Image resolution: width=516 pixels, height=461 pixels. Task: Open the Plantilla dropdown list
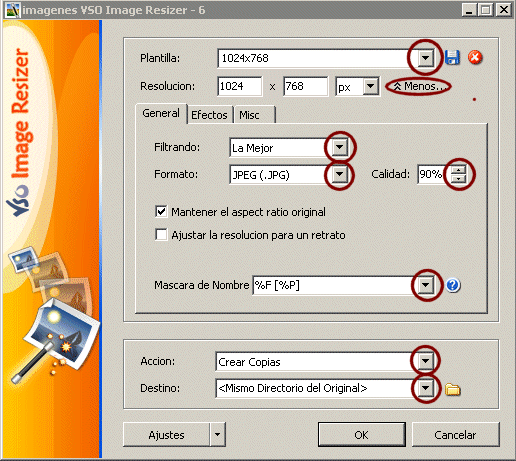click(x=425, y=58)
